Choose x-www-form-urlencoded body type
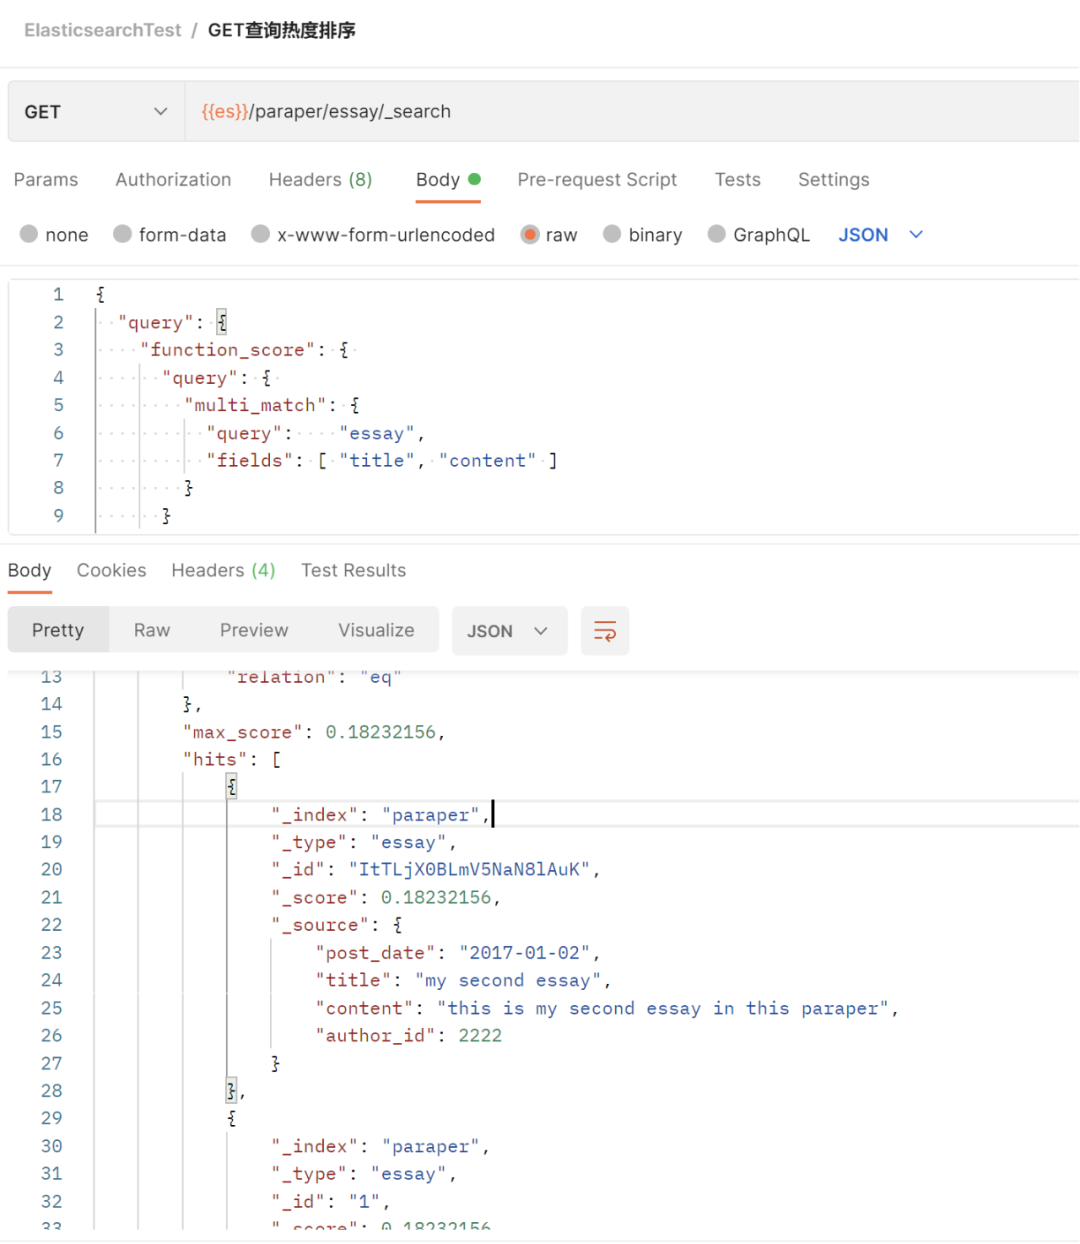 (x=261, y=234)
